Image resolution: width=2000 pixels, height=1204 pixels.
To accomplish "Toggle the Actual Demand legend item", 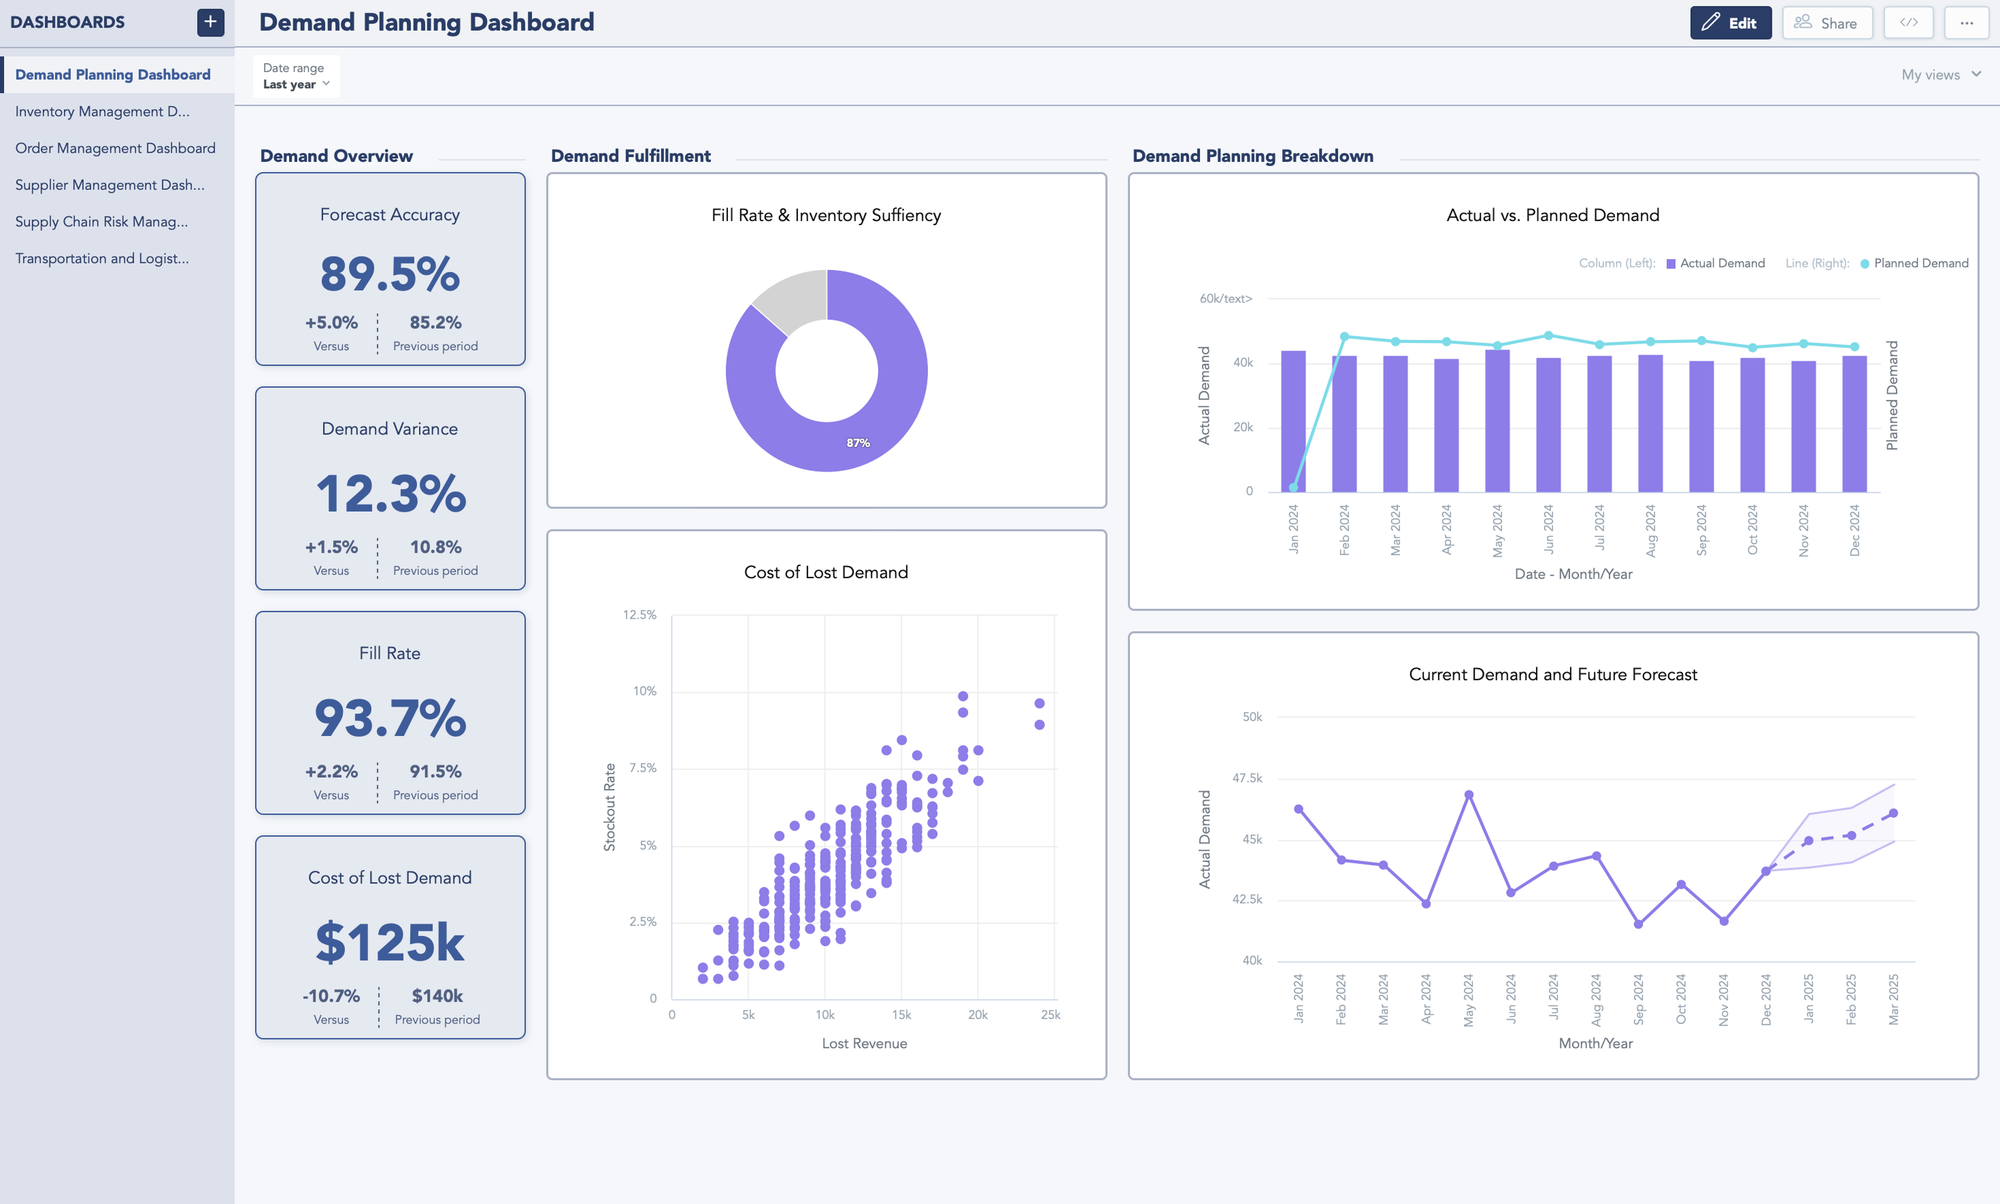I will (1716, 262).
